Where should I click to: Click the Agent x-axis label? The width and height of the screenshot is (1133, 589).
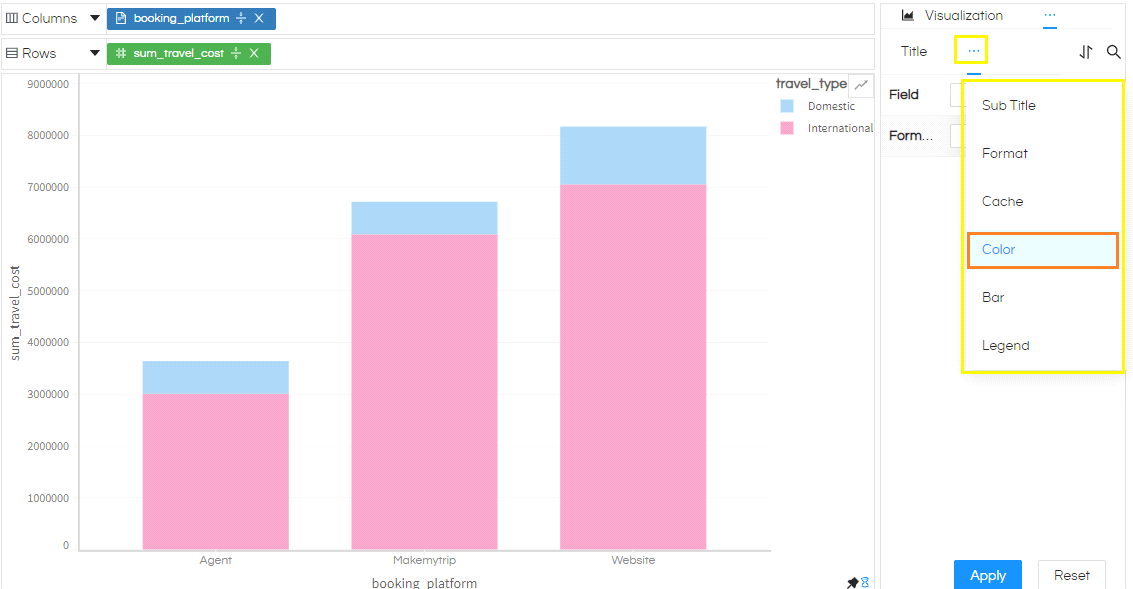click(215, 560)
